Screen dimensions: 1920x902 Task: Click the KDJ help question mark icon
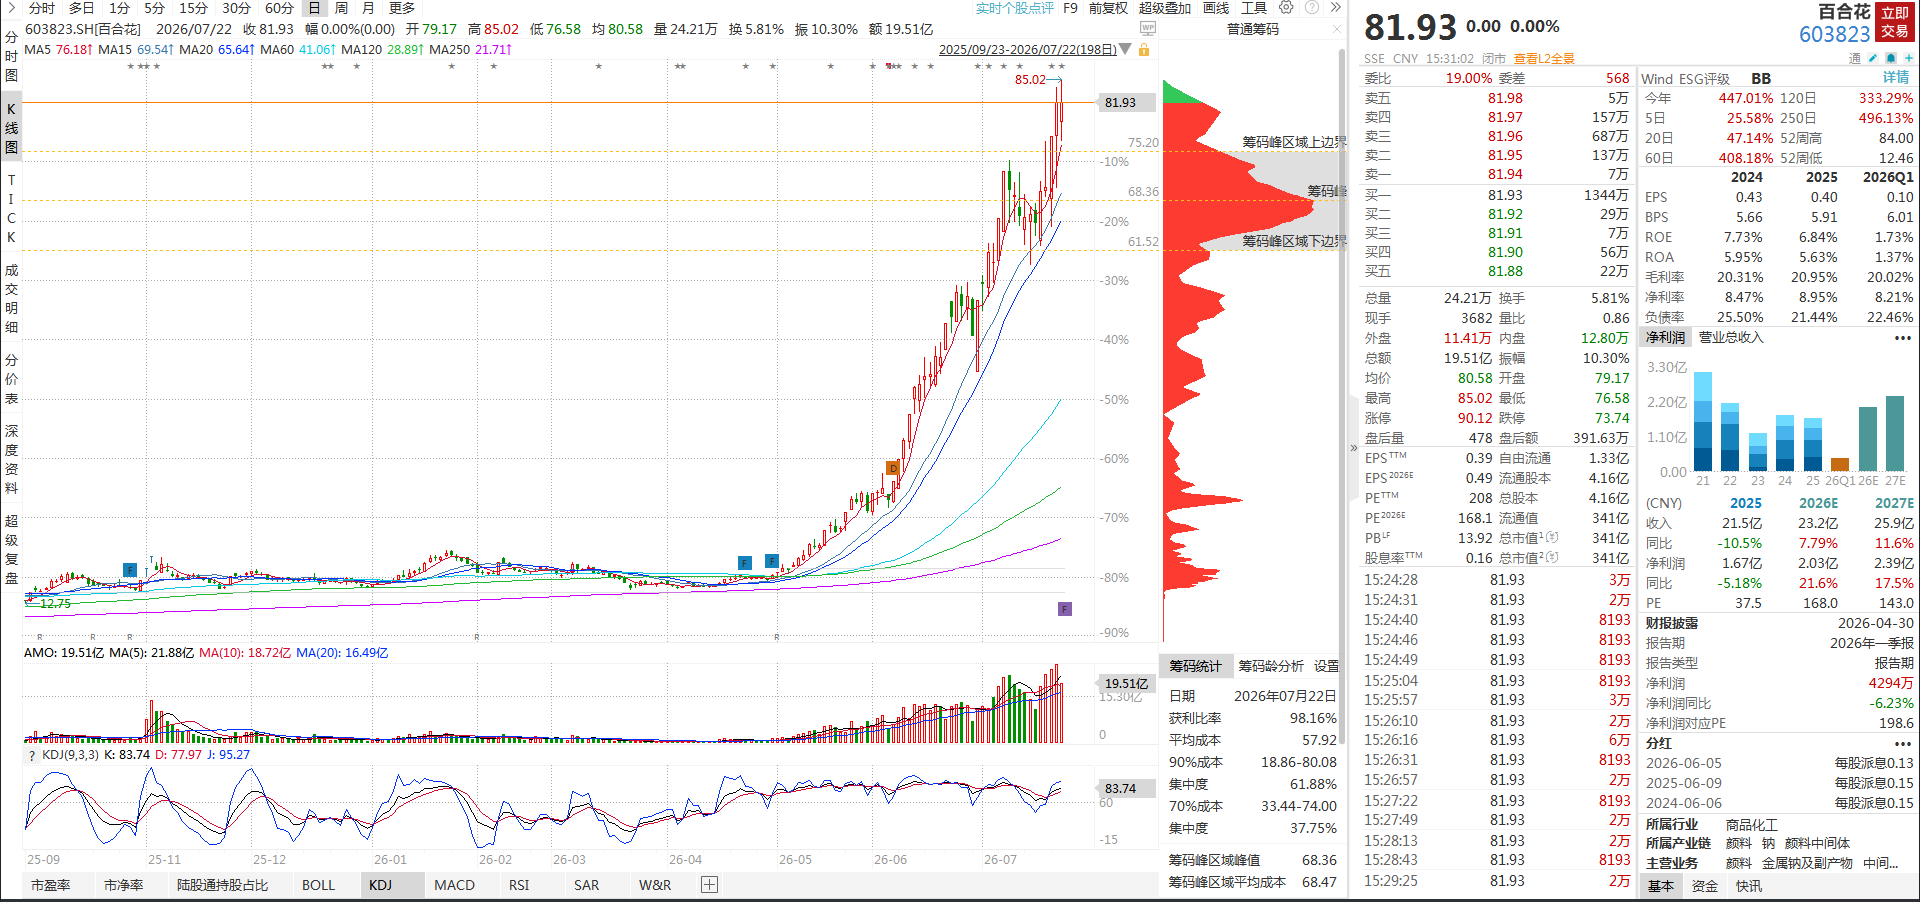tap(32, 755)
